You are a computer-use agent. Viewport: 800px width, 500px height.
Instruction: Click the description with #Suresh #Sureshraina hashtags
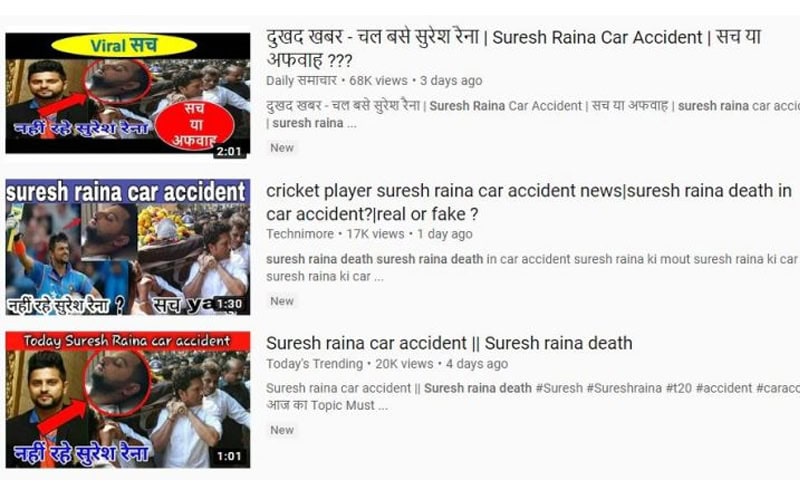533,396
